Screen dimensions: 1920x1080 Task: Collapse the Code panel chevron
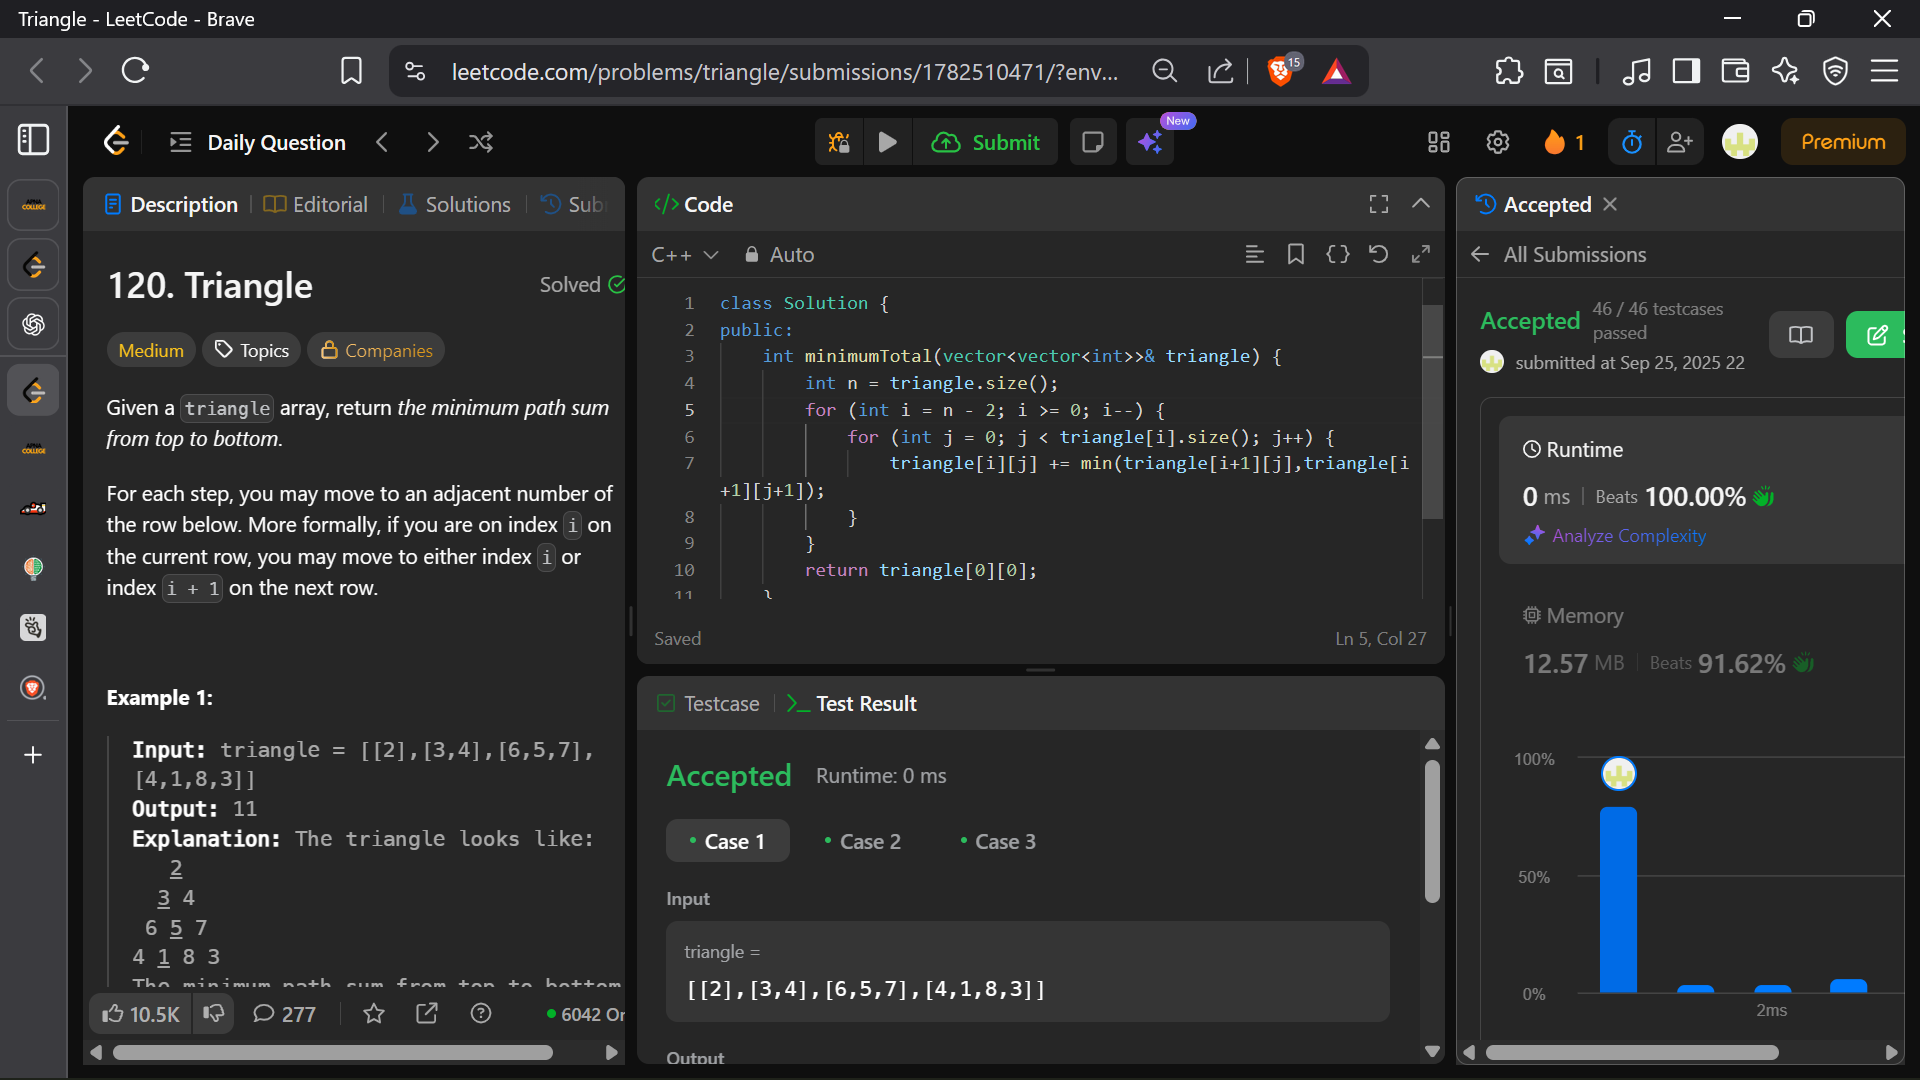[1420, 204]
